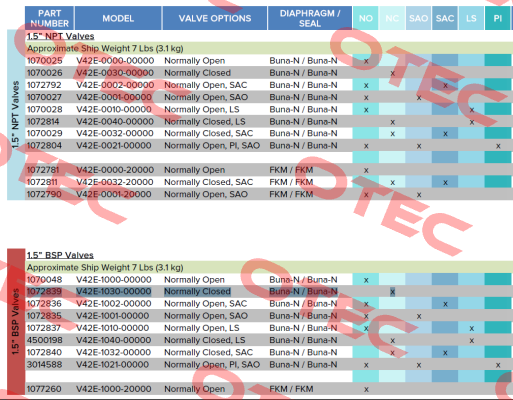
Task: Click the highlighted NC x mark for 1072839
Action: click(x=393, y=292)
